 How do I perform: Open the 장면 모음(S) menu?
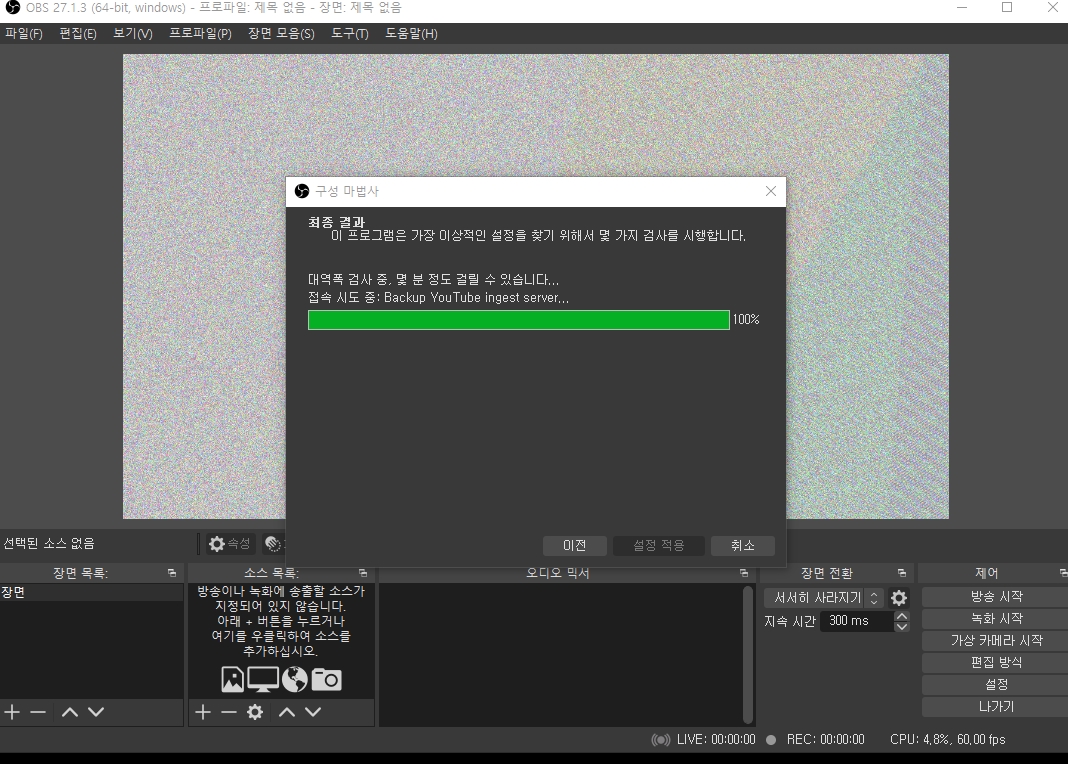pos(281,33)
